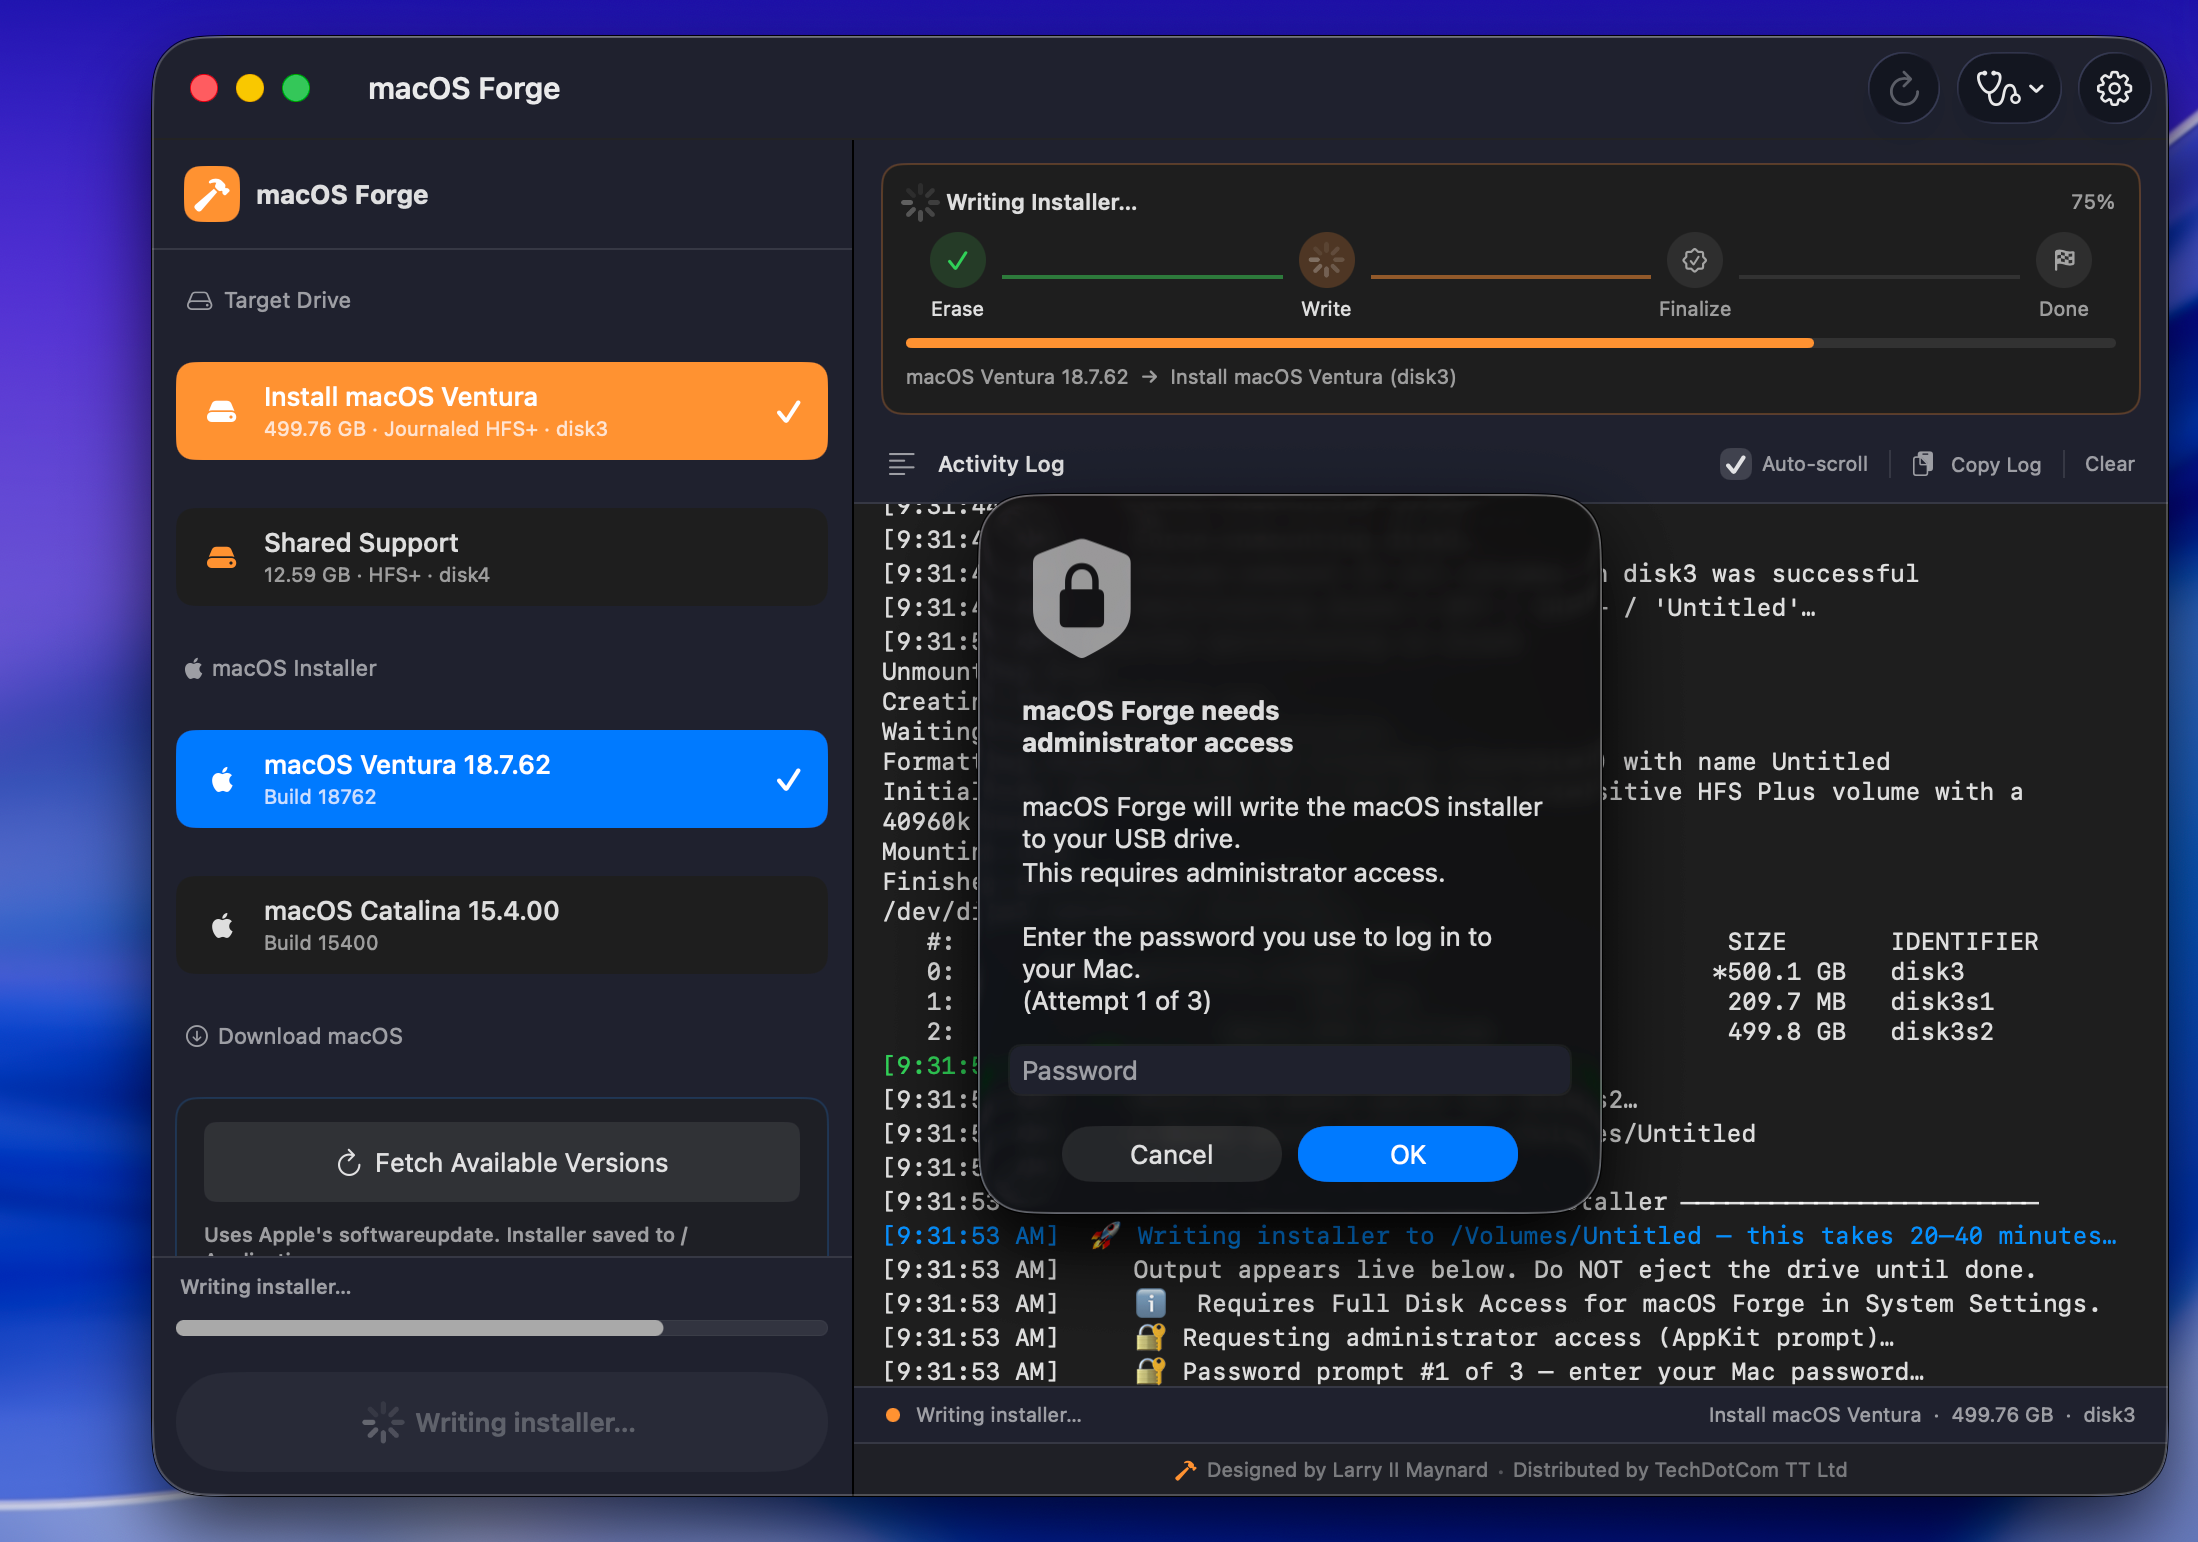Choose macOS Catalina 15.4.00 installer

[x=502, y=925]
